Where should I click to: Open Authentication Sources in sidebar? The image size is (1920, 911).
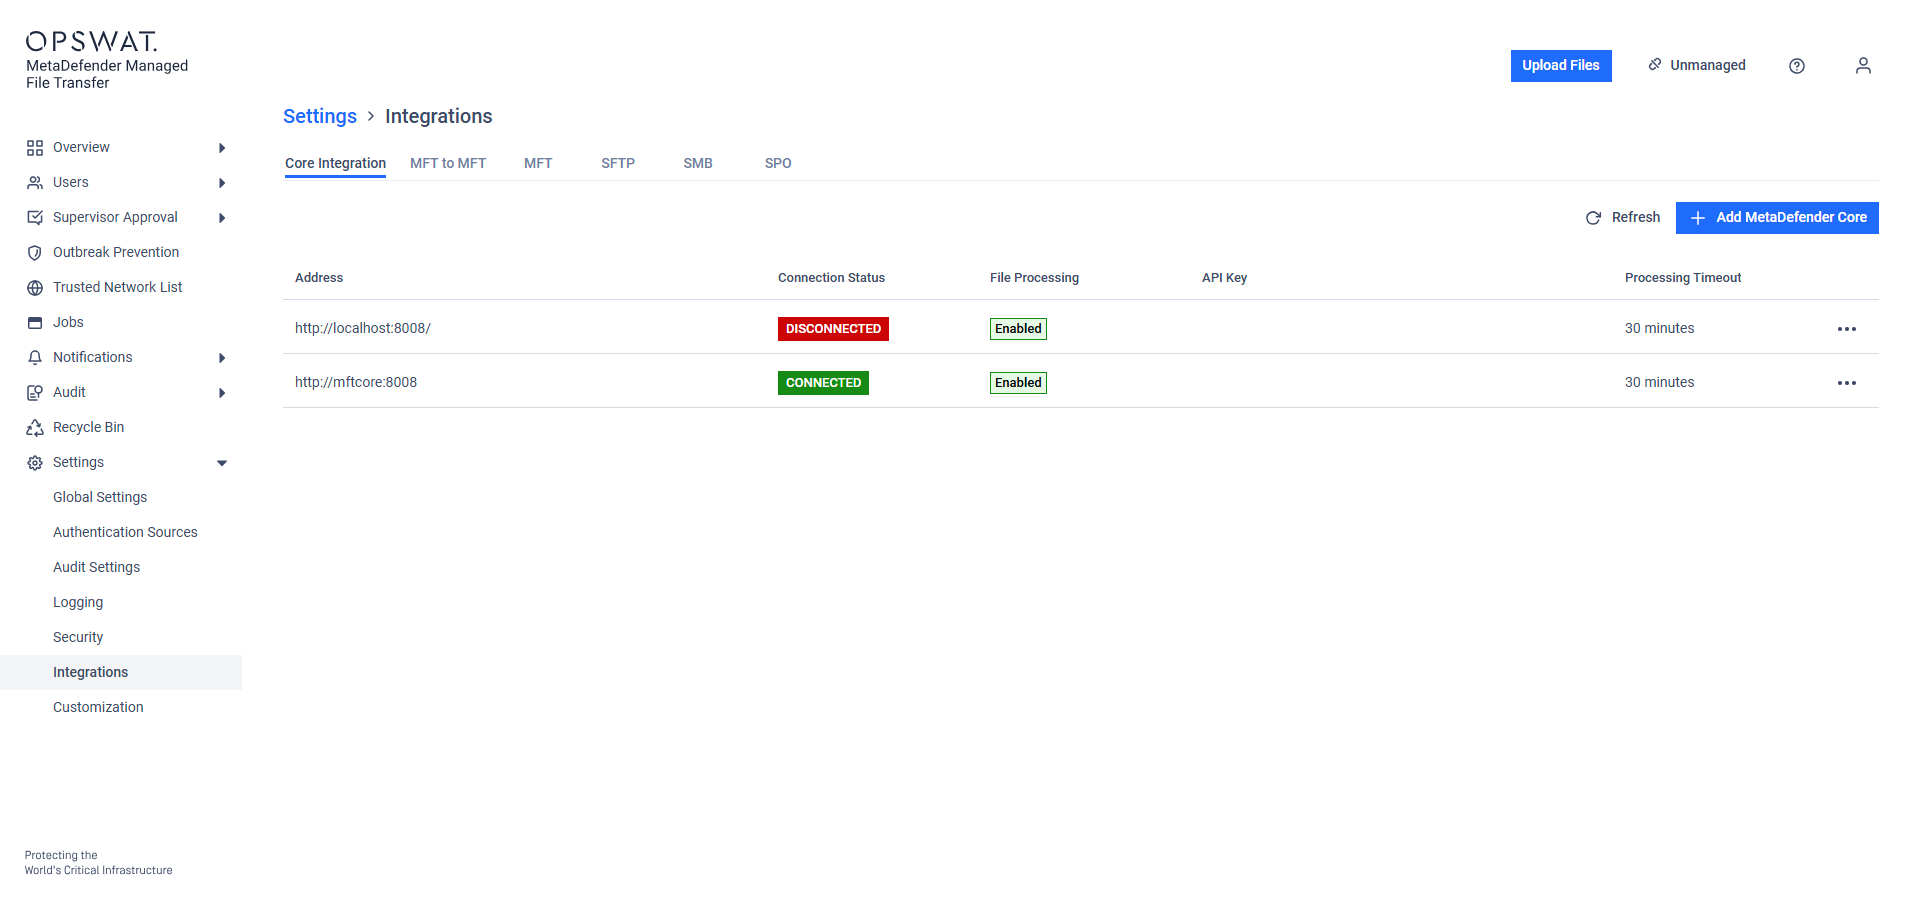[125, 532]
